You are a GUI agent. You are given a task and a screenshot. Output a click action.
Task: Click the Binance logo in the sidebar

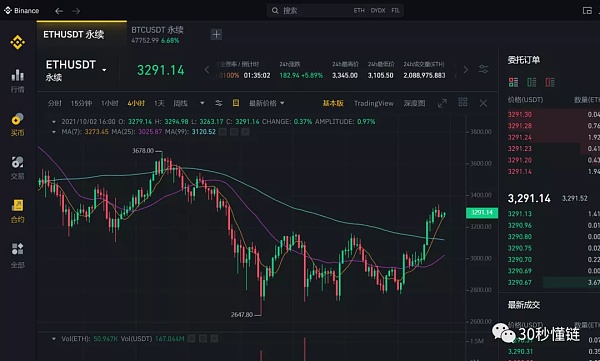click(x=18, y=42)
